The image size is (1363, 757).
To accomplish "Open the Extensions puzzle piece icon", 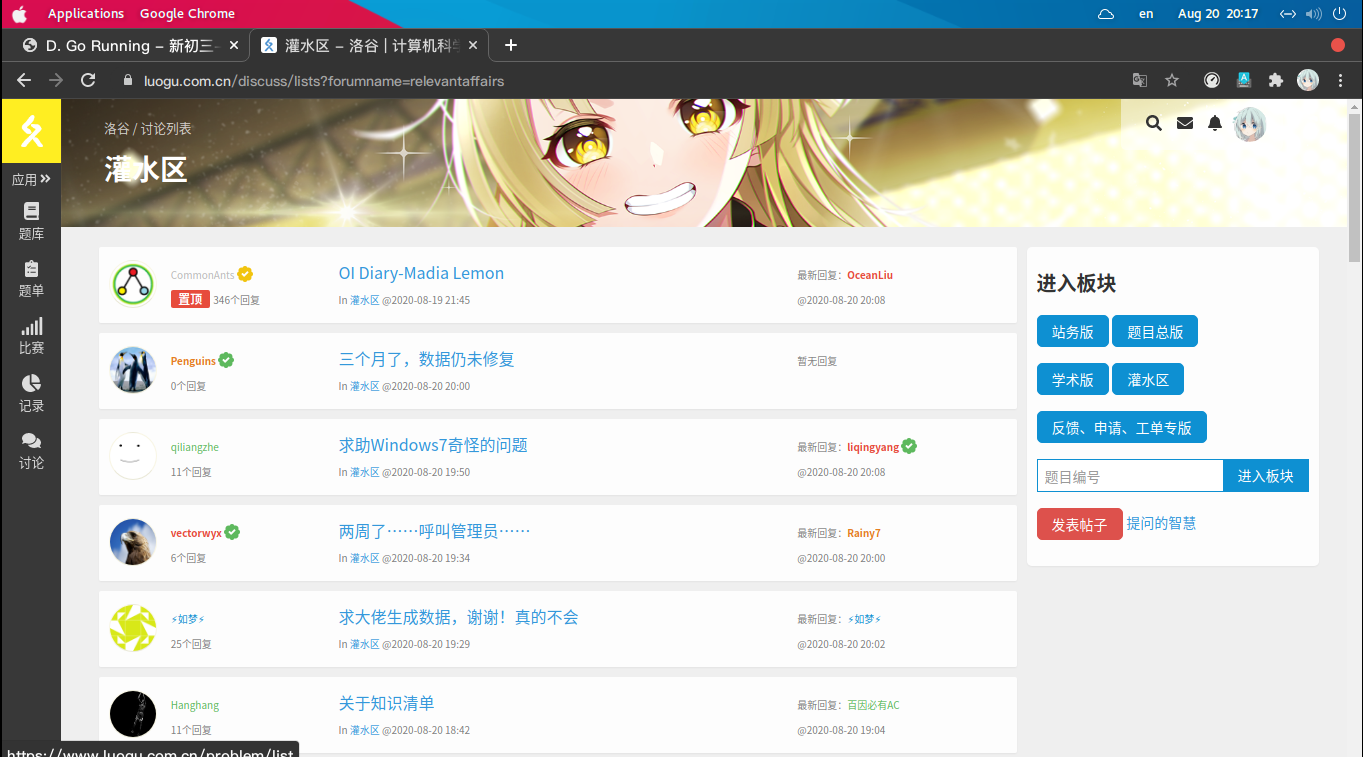I will tap(1276, 80).
